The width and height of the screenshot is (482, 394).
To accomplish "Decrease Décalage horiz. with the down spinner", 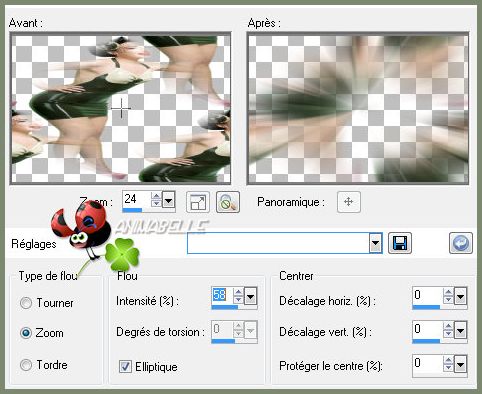I will click(x=448, y=299).
